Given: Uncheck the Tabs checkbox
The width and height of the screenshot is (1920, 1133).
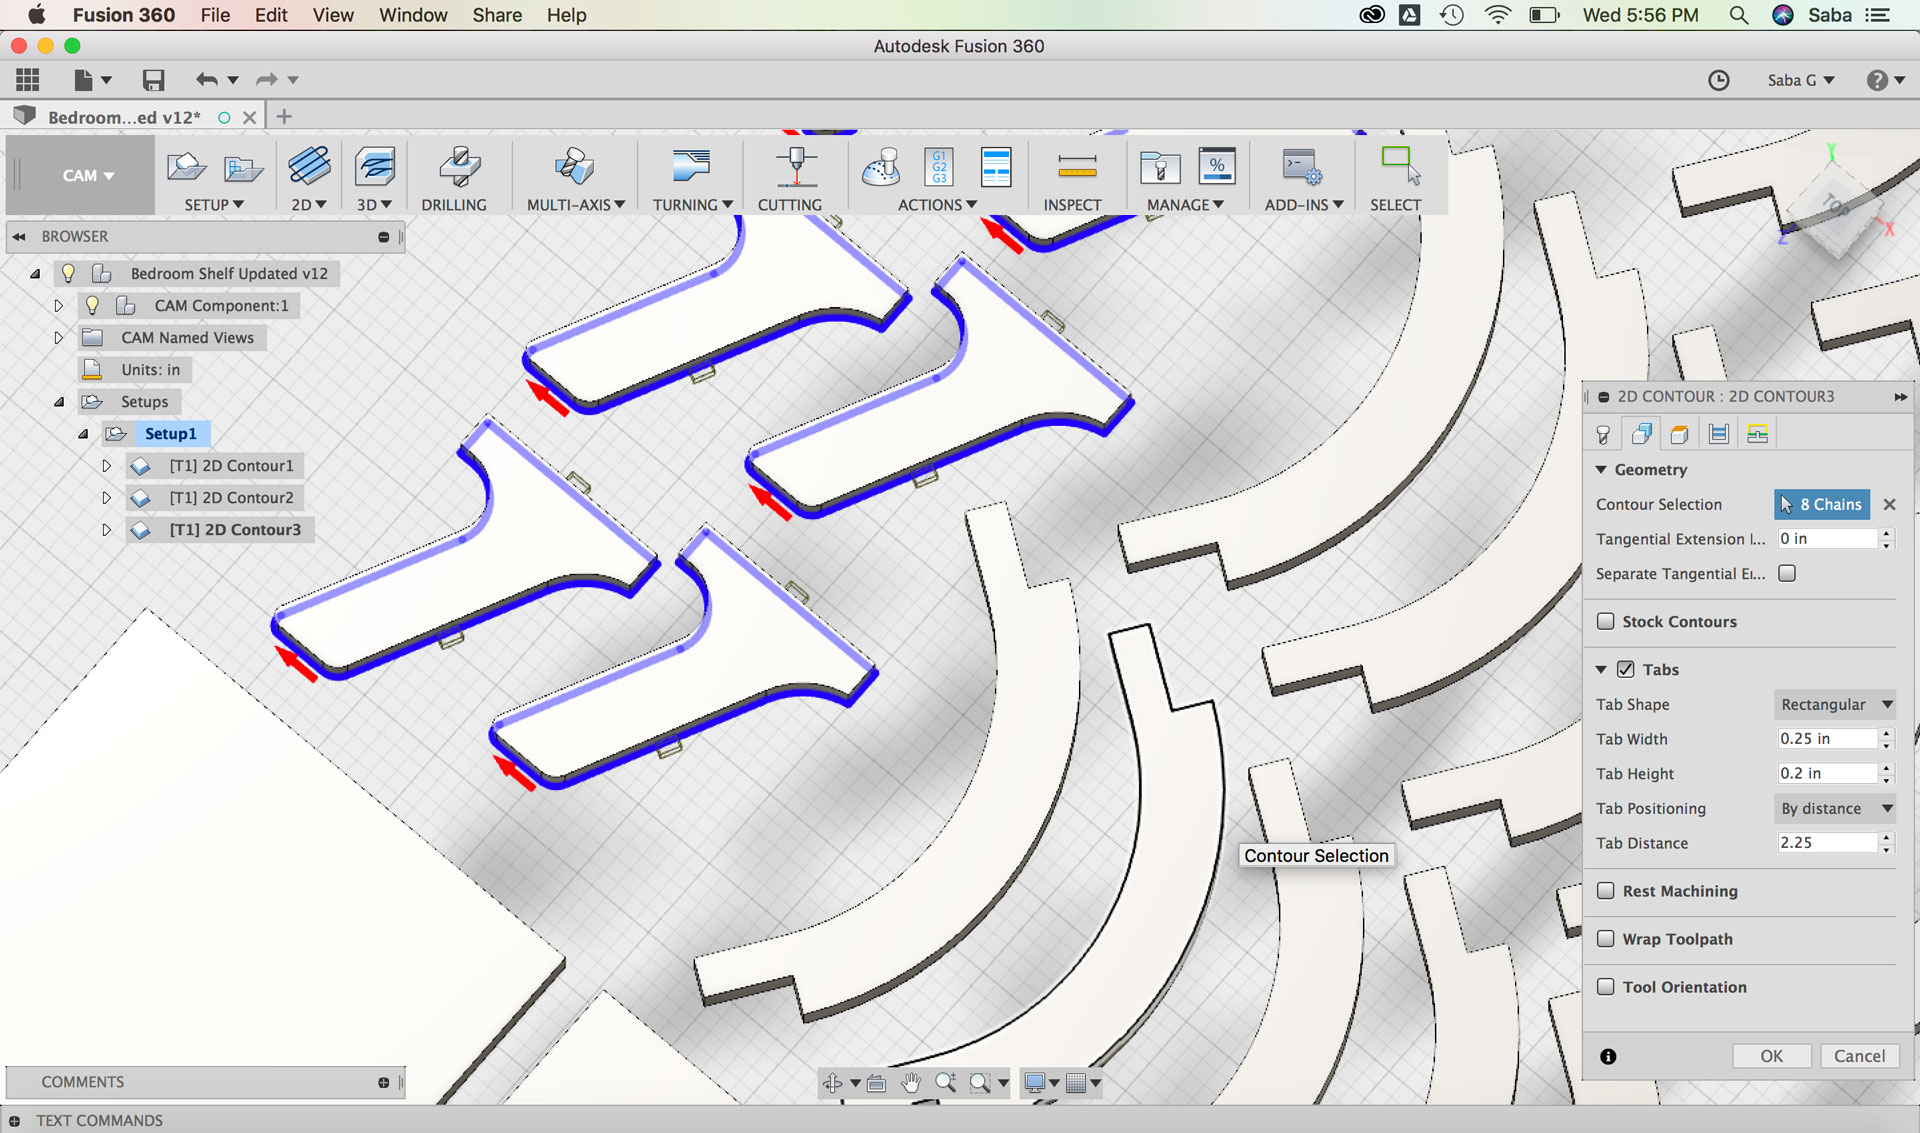Looking at the screenshot, I should pos(1626,669).
